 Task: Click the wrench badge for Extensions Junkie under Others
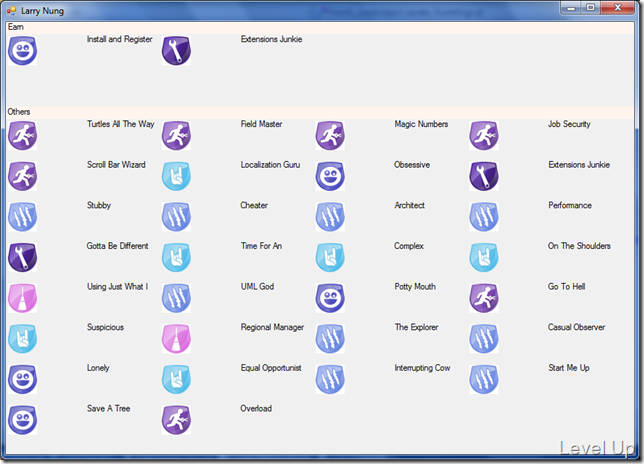click(x=484, y=176)
